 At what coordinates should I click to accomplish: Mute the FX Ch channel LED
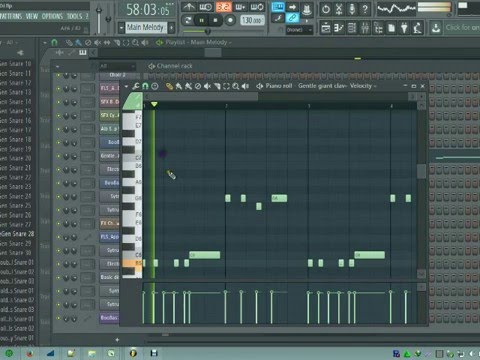click(x=58, y=223)
